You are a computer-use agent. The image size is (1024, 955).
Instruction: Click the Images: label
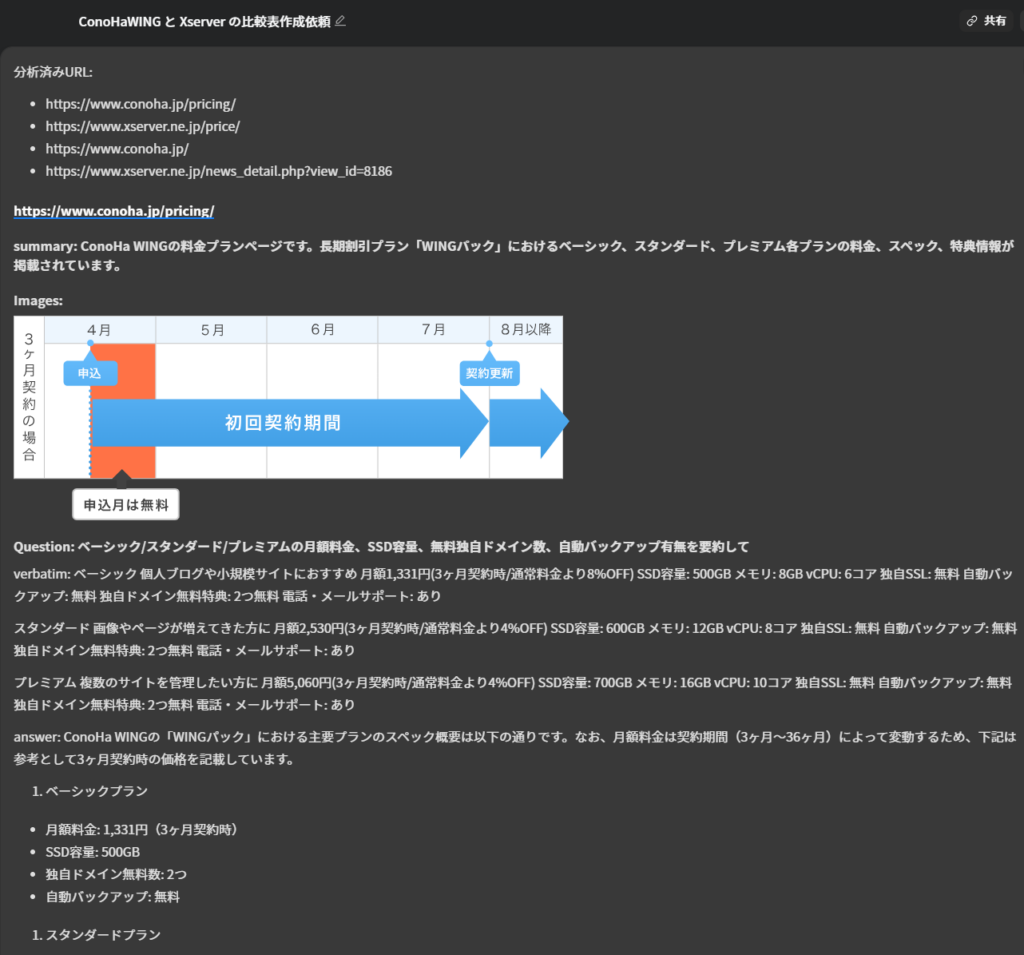click(x=38, y=300)
